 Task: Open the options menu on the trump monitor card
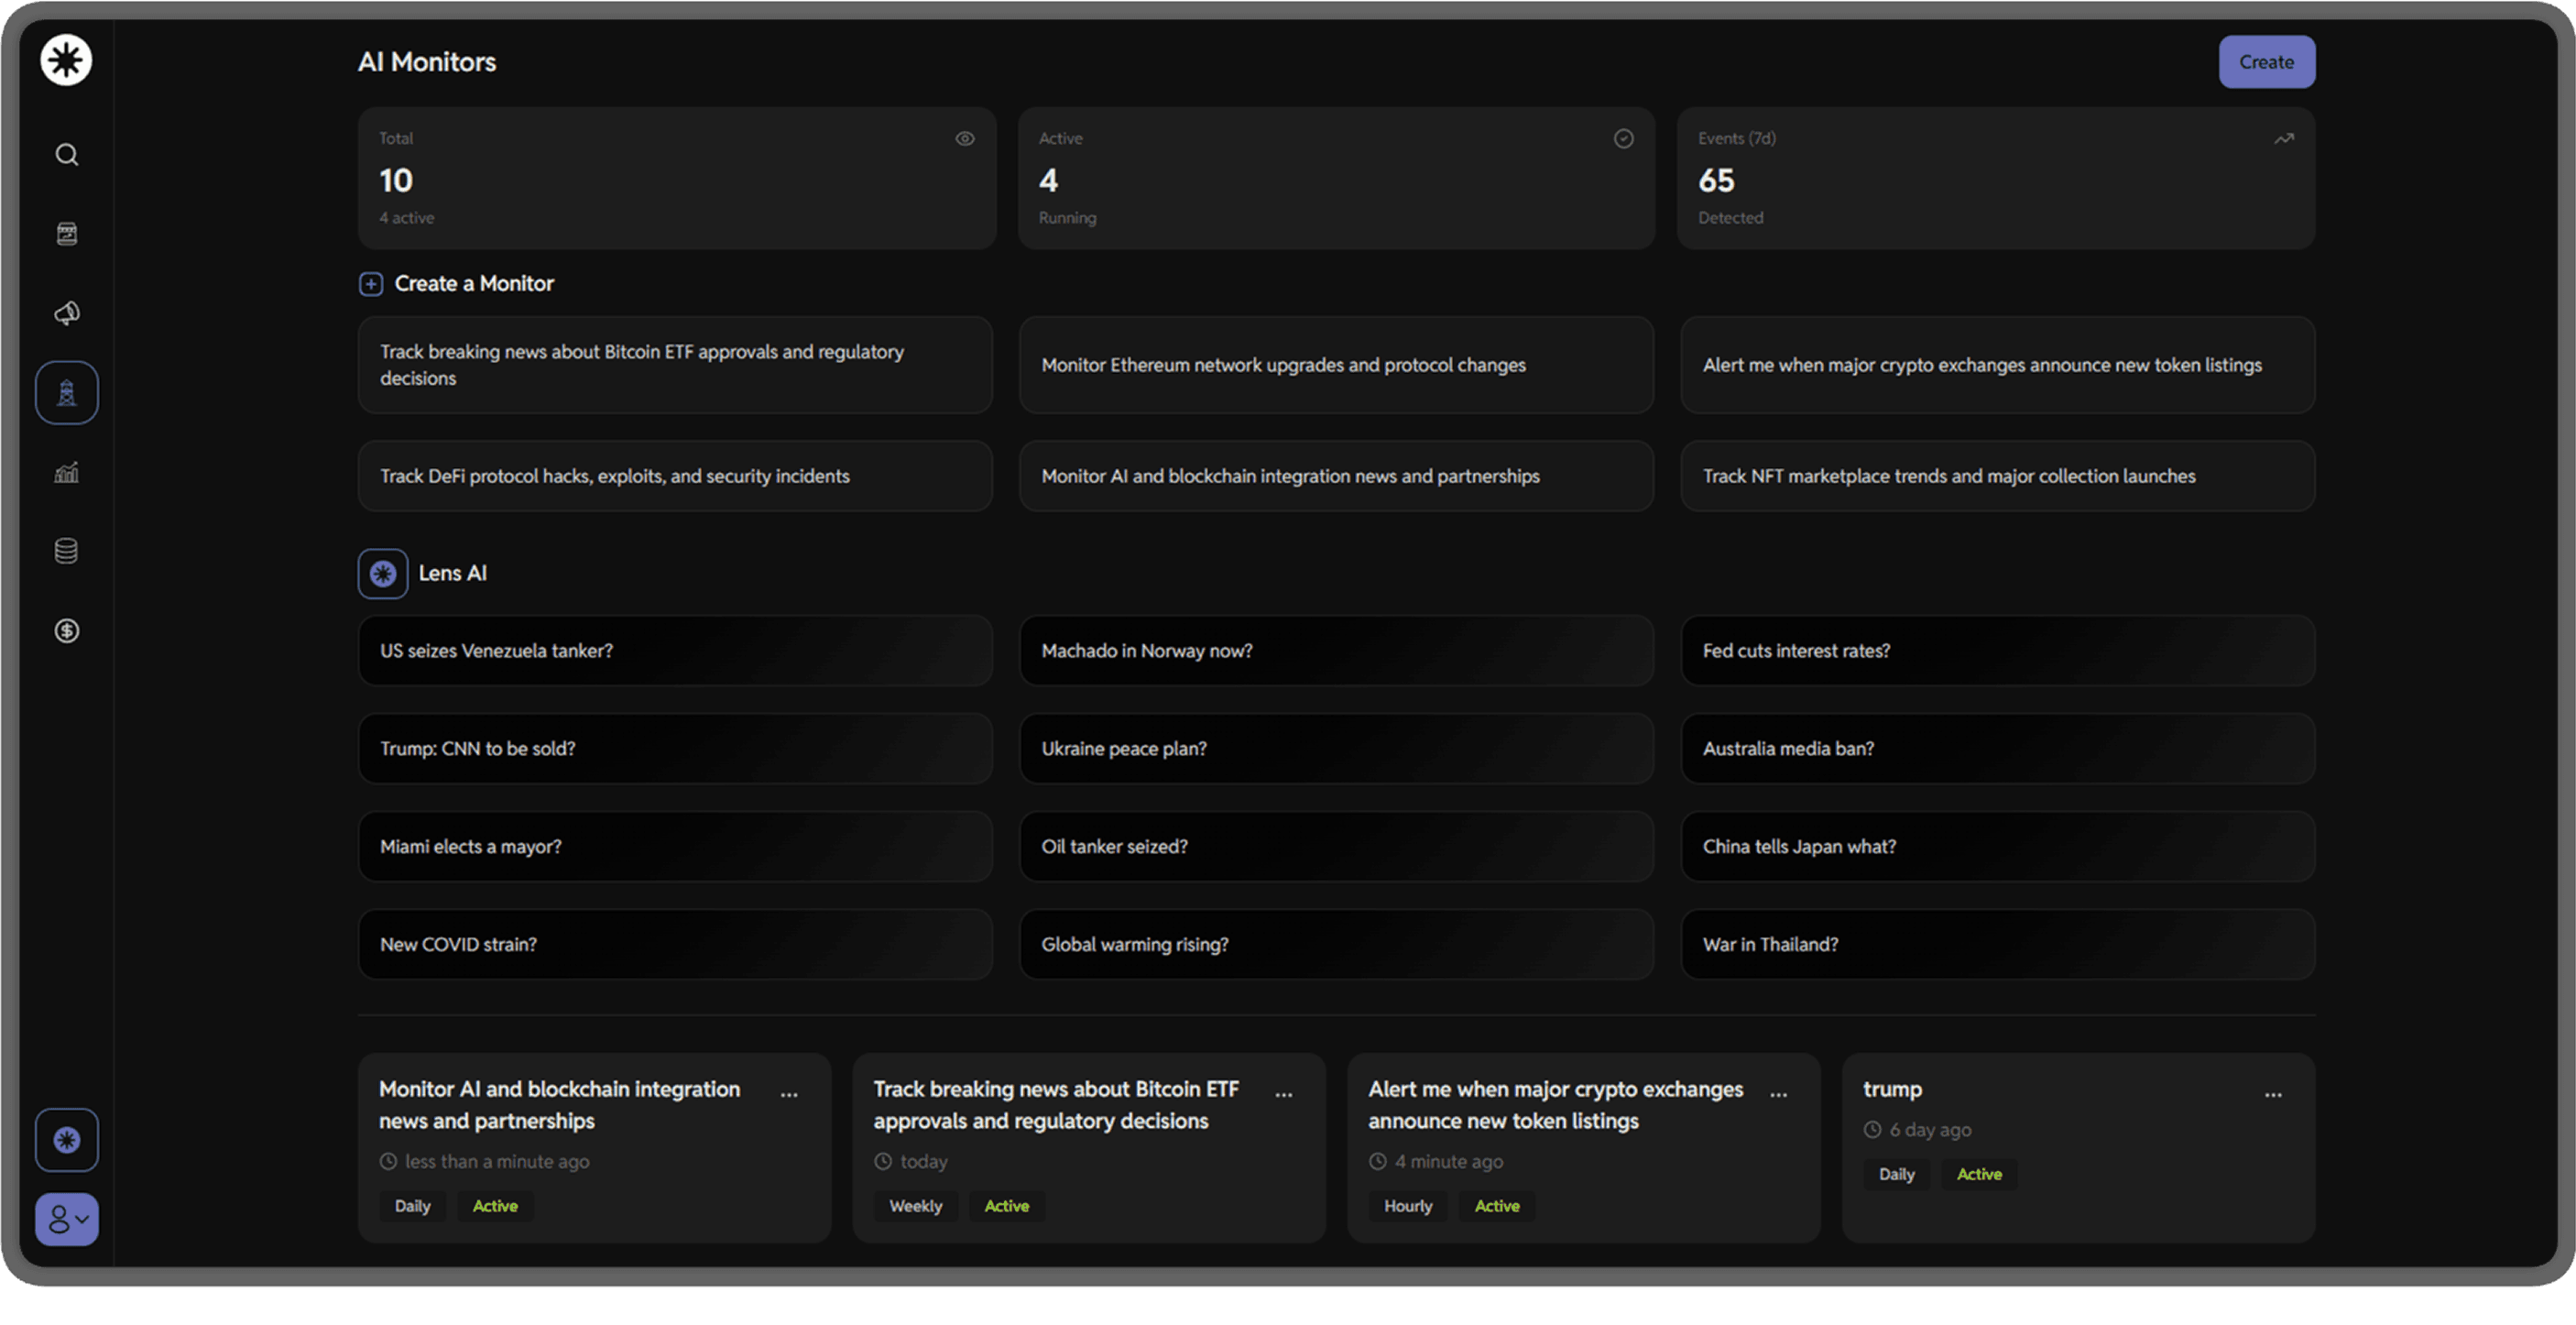[x=2272, y=1094]
